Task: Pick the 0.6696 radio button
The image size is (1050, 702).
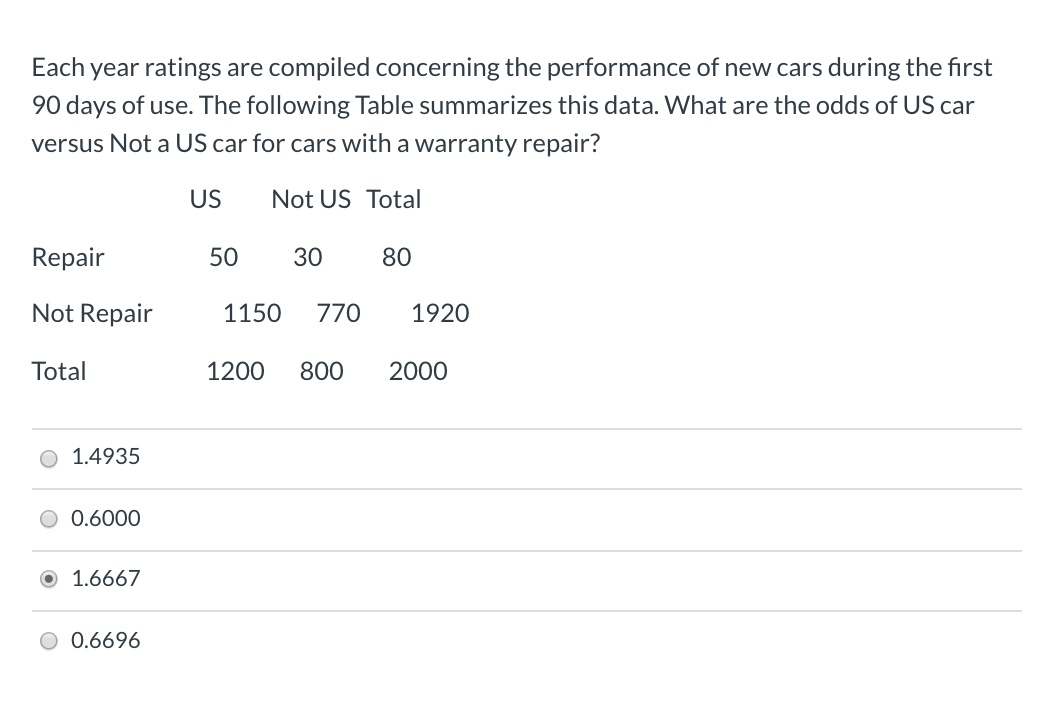Action: 48,641
